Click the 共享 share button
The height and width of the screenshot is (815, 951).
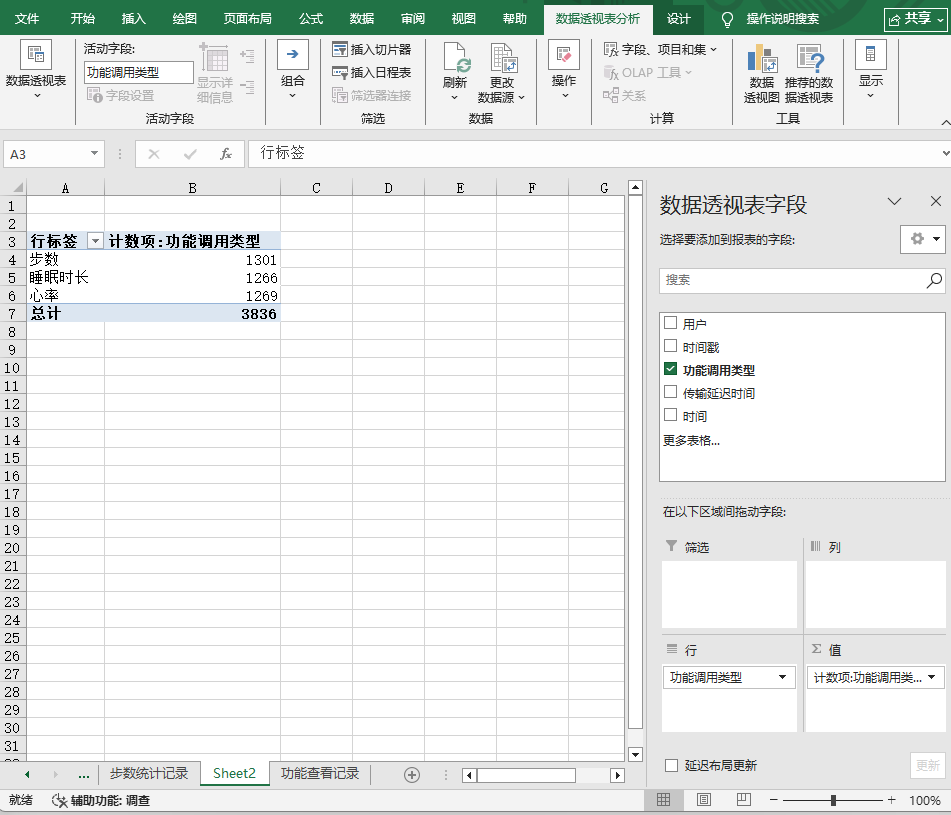pos(916,19)
